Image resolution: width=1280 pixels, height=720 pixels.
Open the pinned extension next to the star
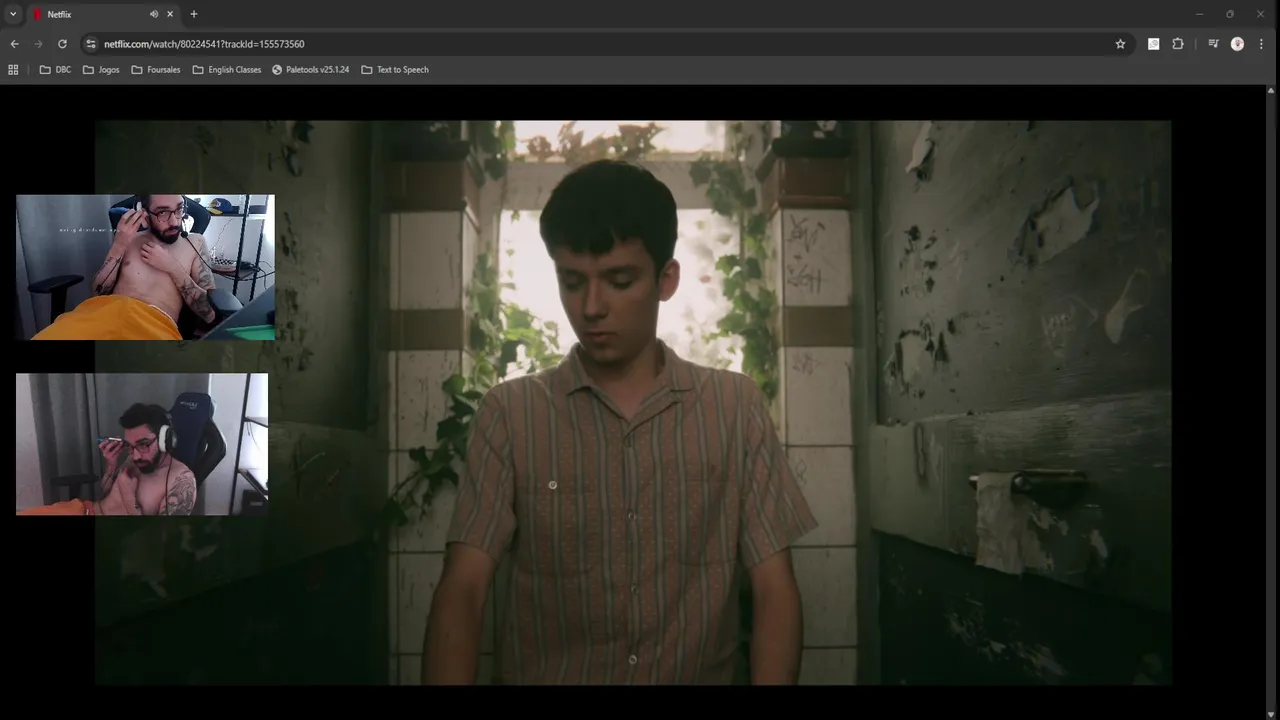point(1153,44)
